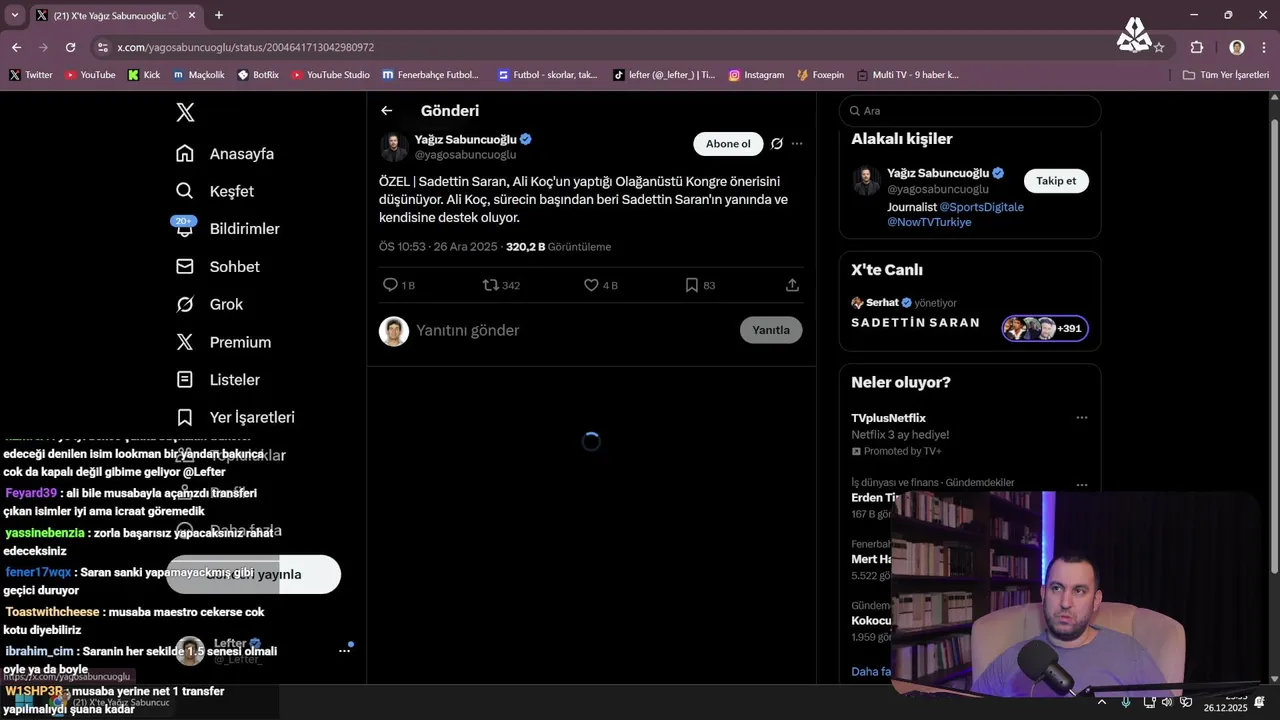Image resolution: width=1280 pixels, height=720 pixels.
Task: Open account switcher three dots next to Lefter
Action: [344, 651]
